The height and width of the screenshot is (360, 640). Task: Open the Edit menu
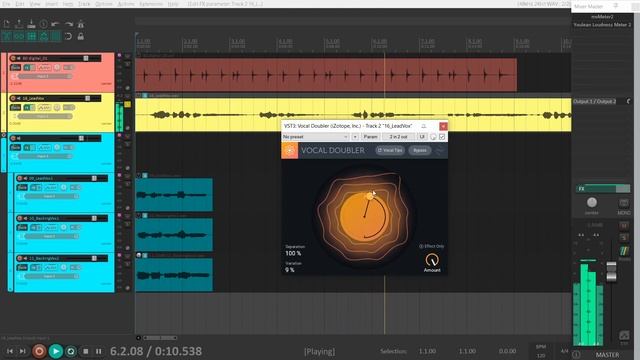20,4
